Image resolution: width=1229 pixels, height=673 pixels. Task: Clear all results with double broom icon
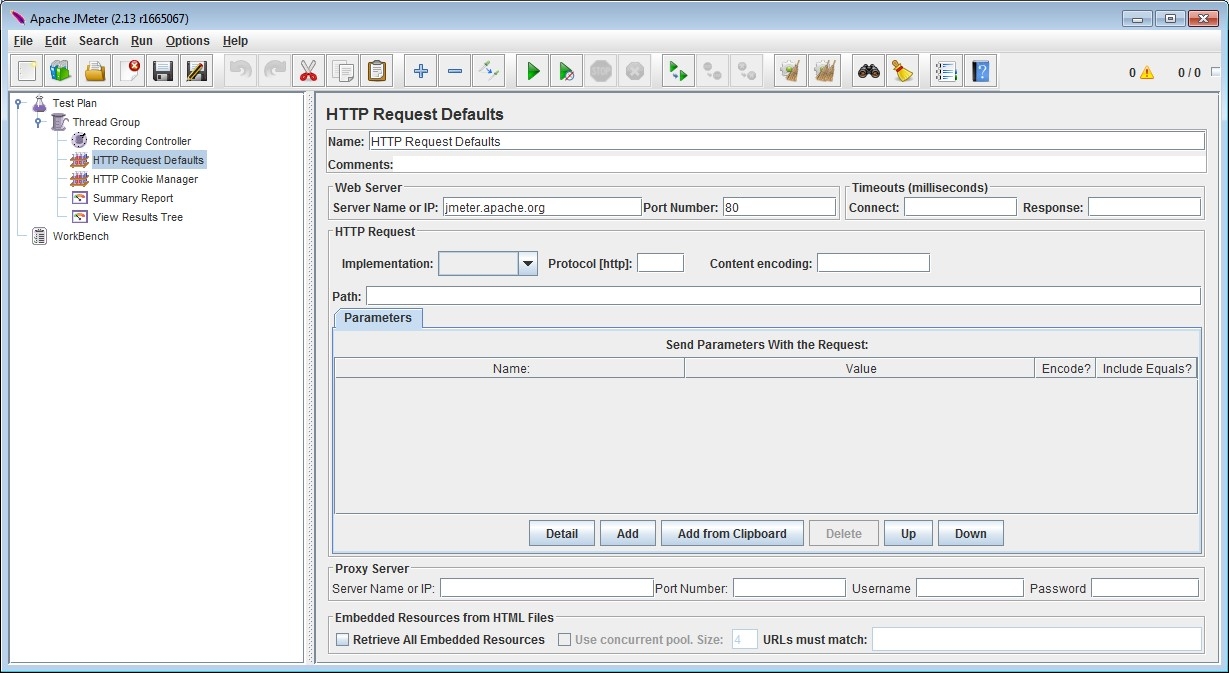(x=824, y=71)
